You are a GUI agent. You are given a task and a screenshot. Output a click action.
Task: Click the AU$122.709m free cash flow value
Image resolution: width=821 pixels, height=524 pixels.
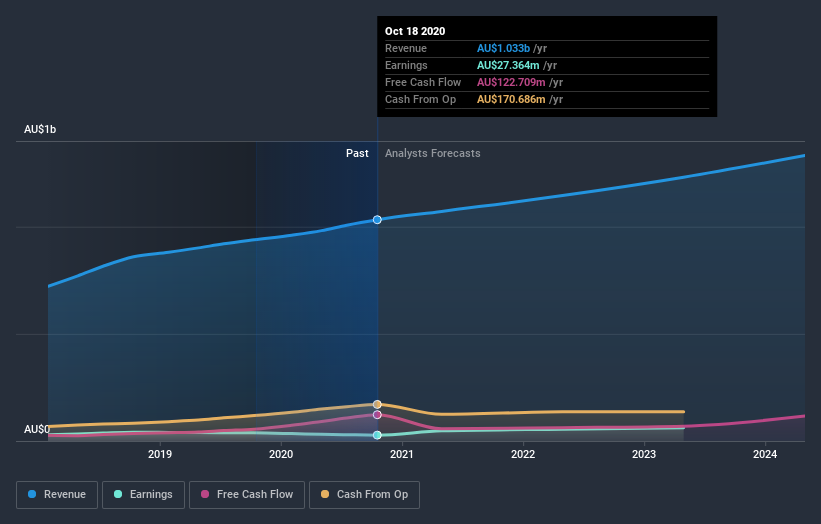(x=511, y=82)
